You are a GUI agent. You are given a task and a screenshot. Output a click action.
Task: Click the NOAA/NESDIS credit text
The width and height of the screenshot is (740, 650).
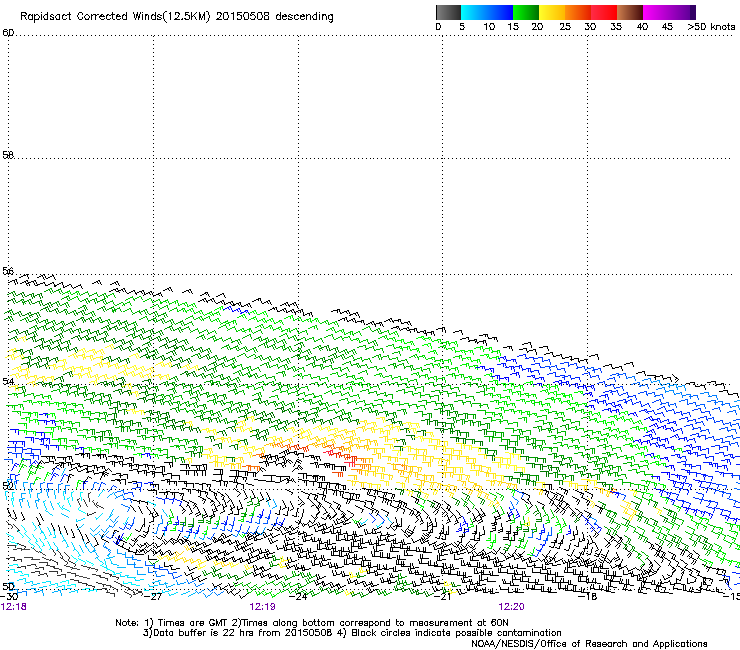click(x=589, y=644)
